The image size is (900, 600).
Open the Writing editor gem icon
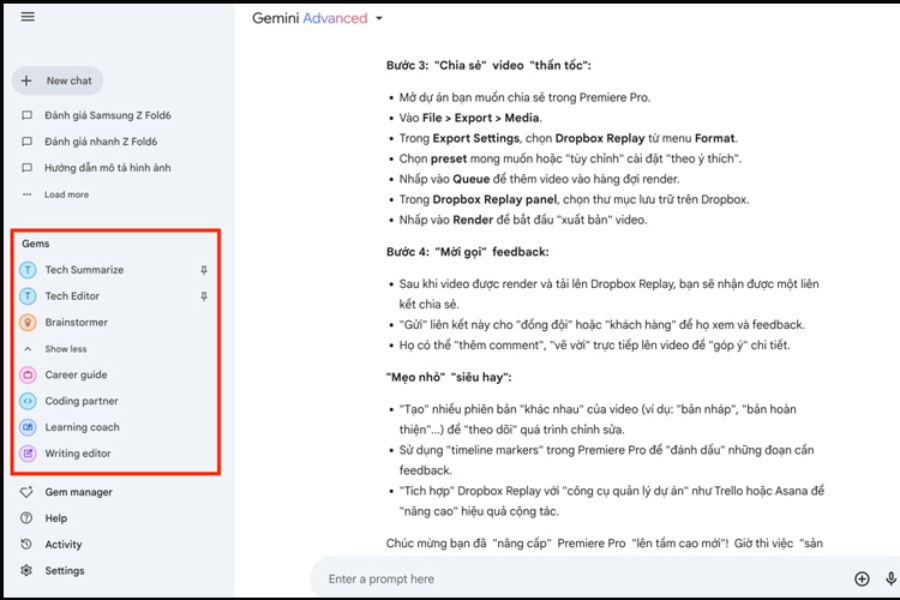coord(28,453)
